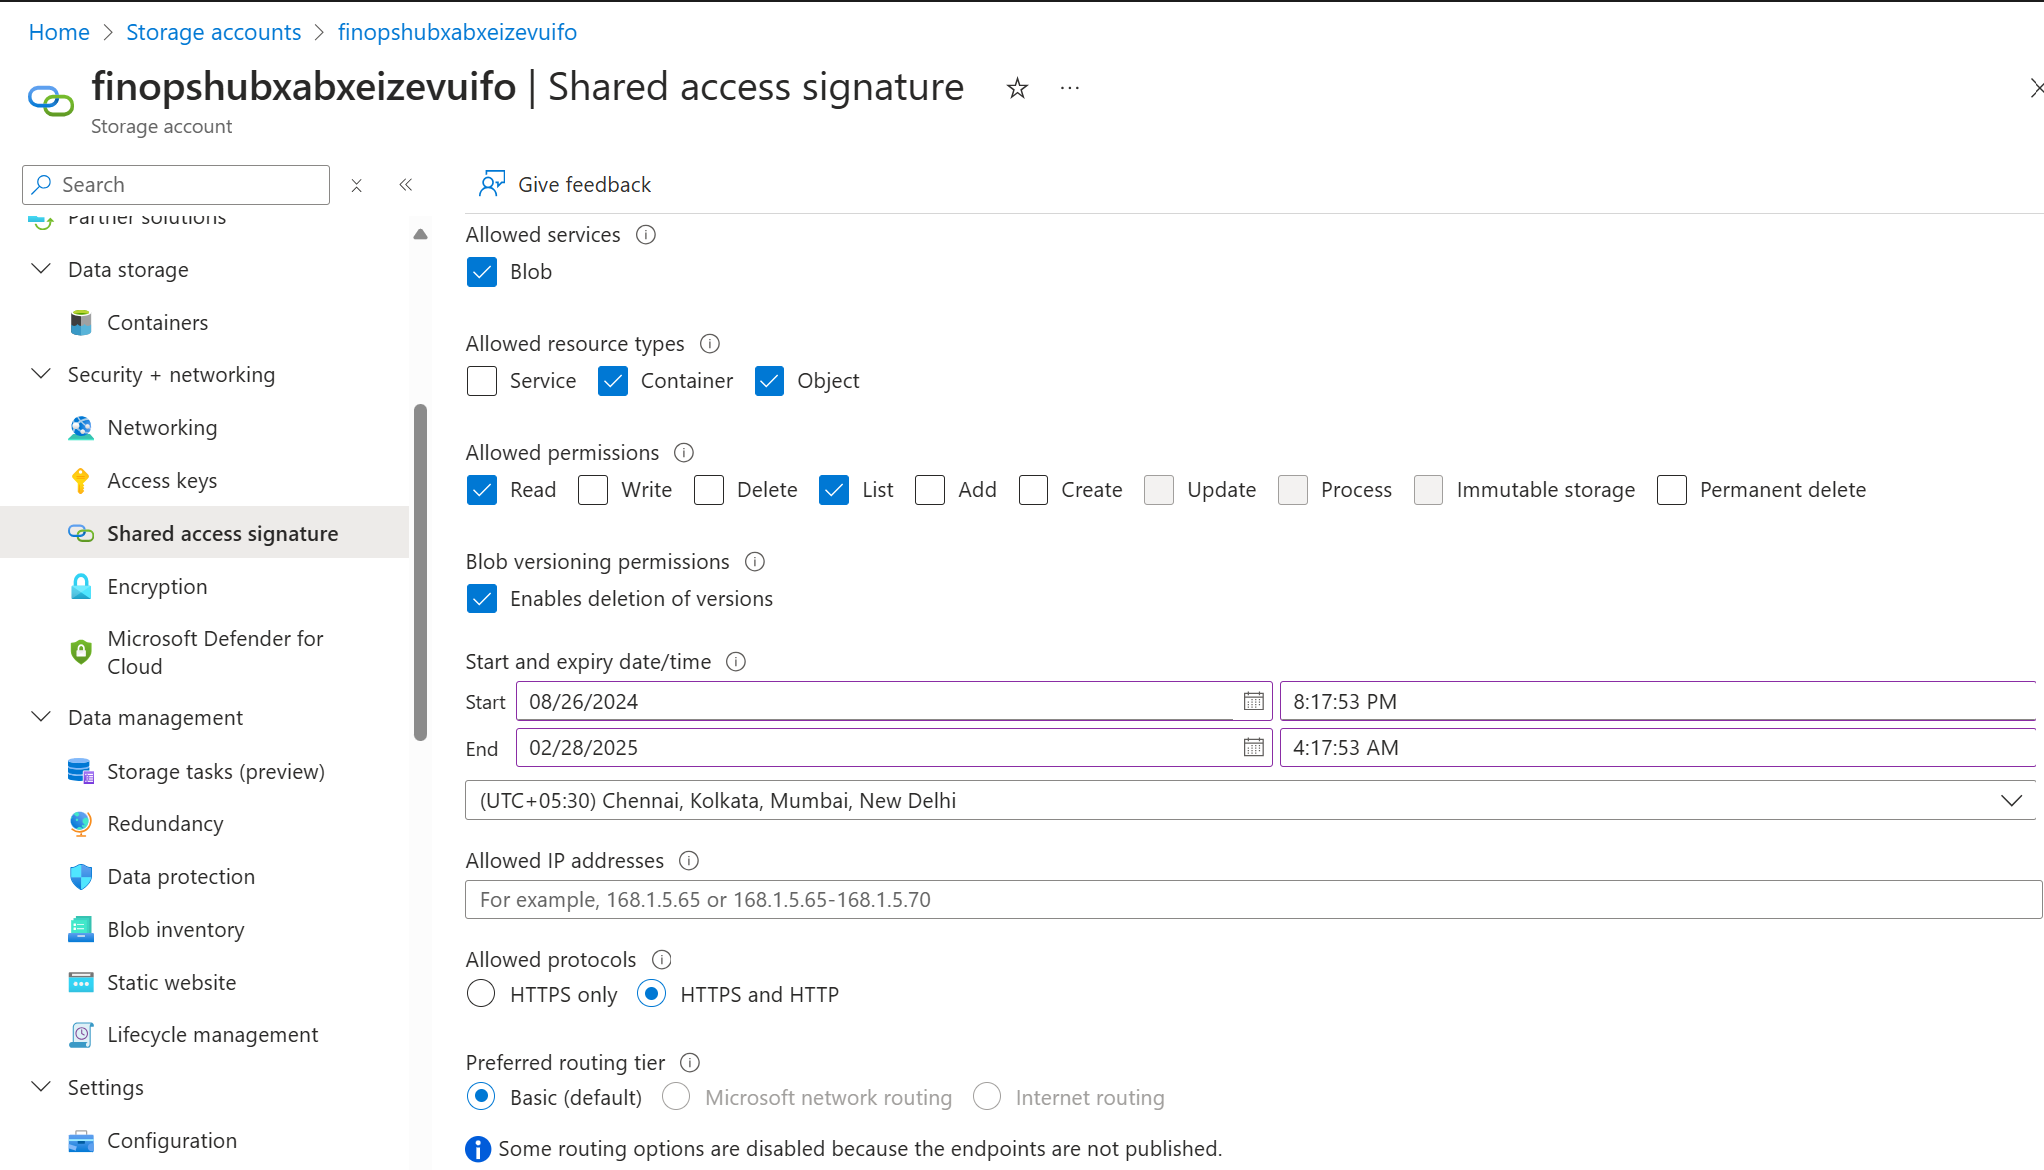
Task: Uncheck the Object resource type checkbox
Action: pyautogui.click(x=769, y=381)
